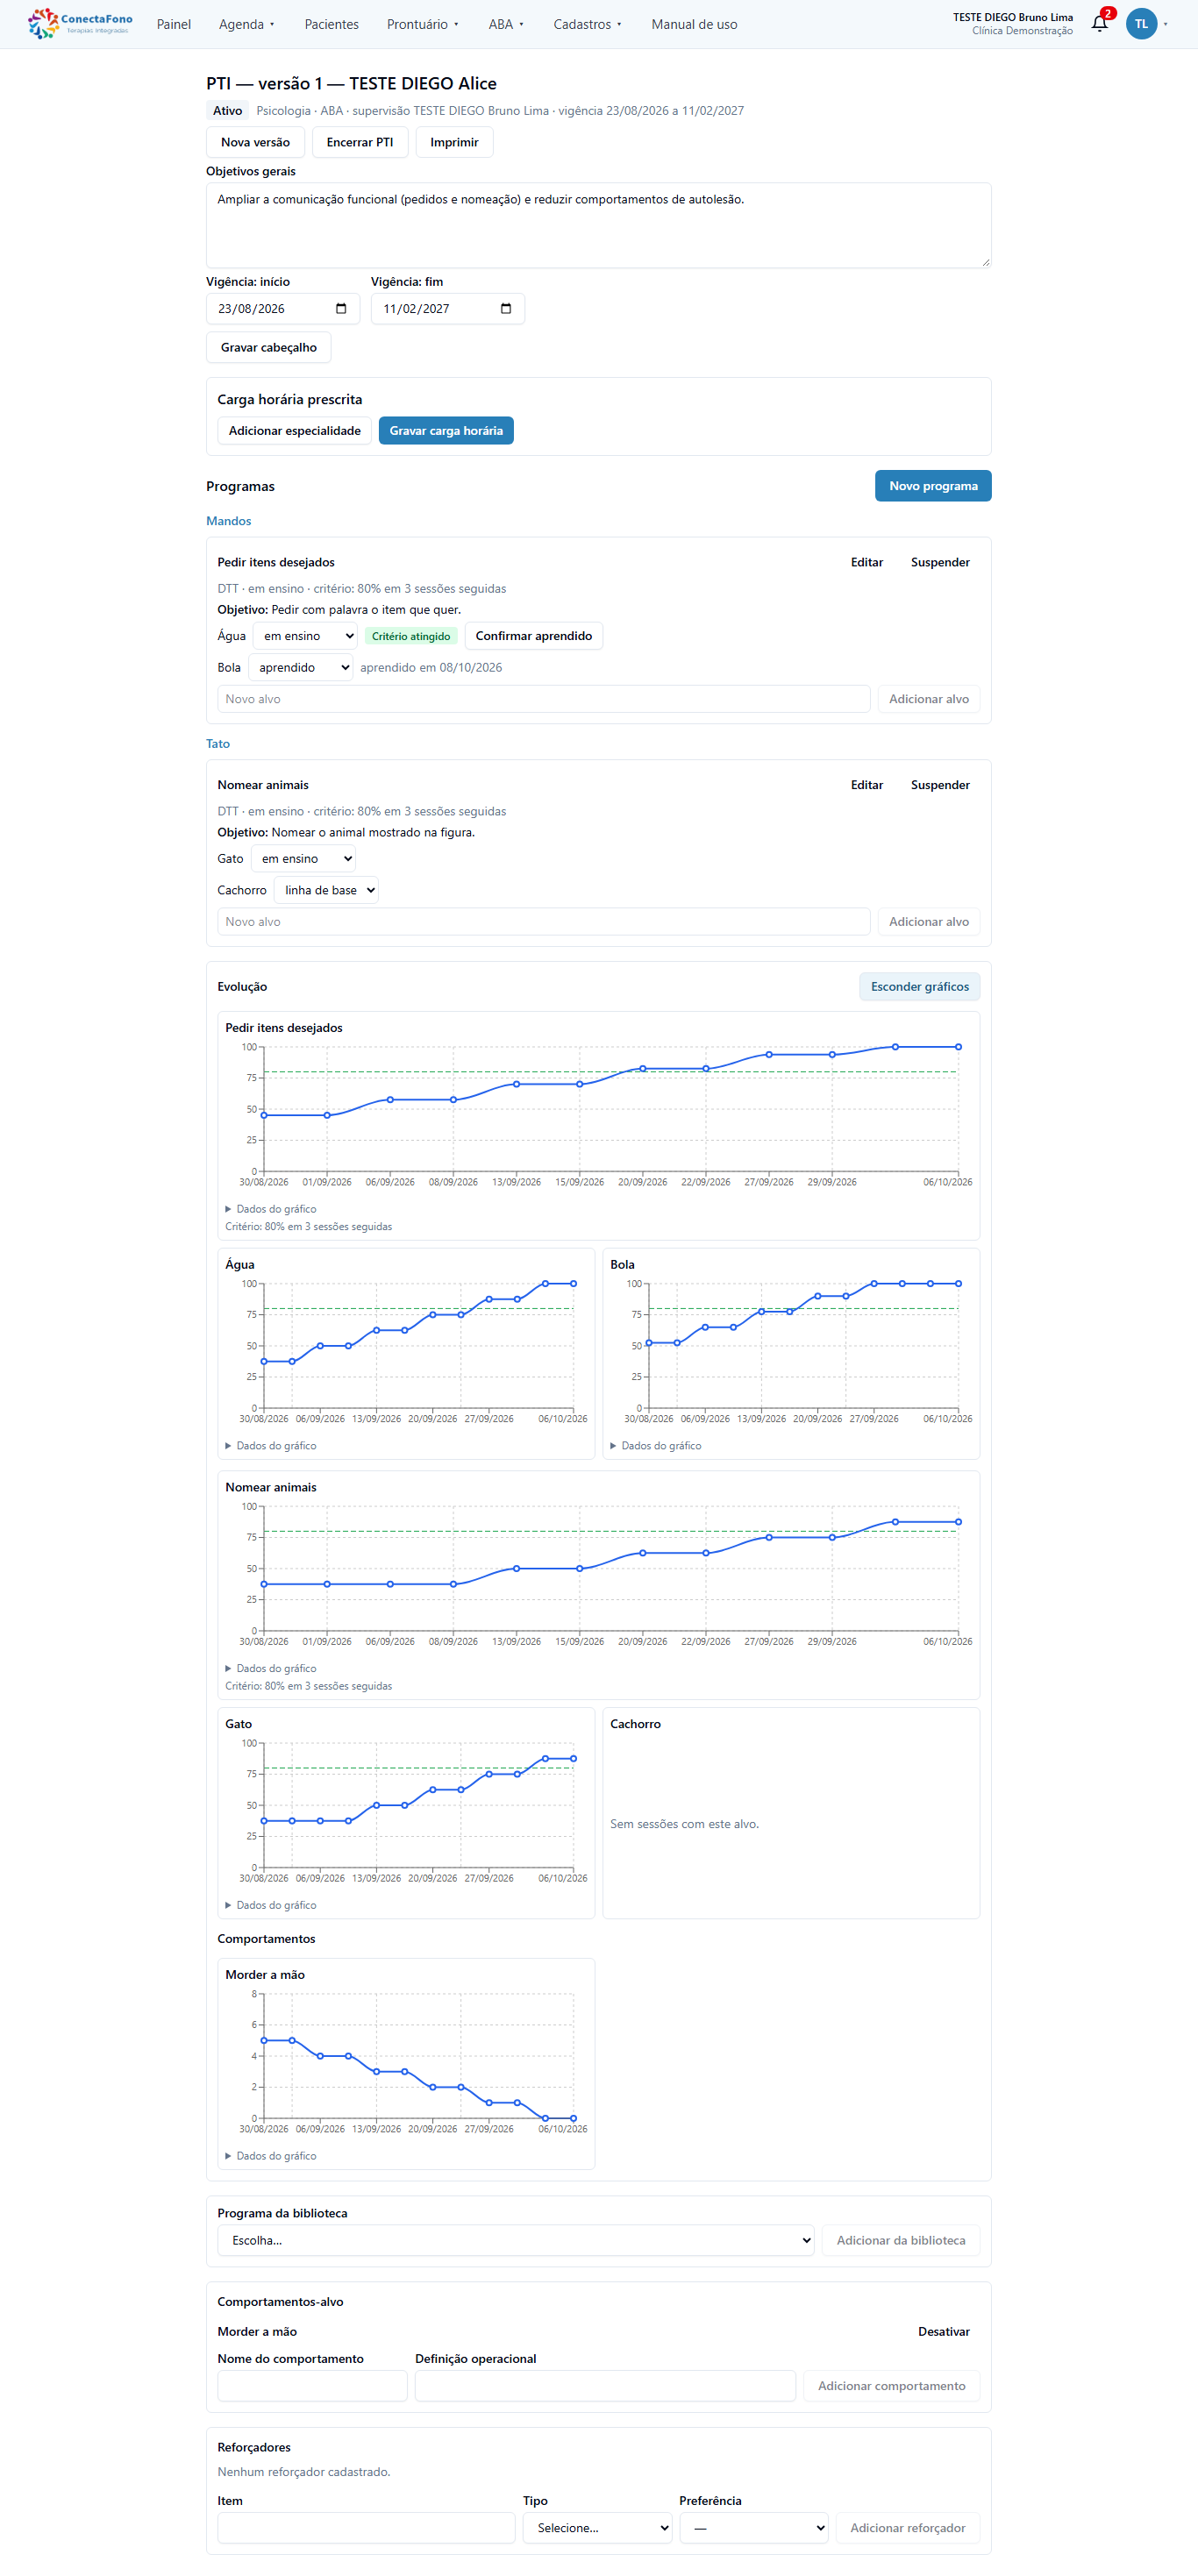The image size is (1198, 2576).
Task: Open the Programa da biblioteca dropdown
Action: tap(516, 2241)
